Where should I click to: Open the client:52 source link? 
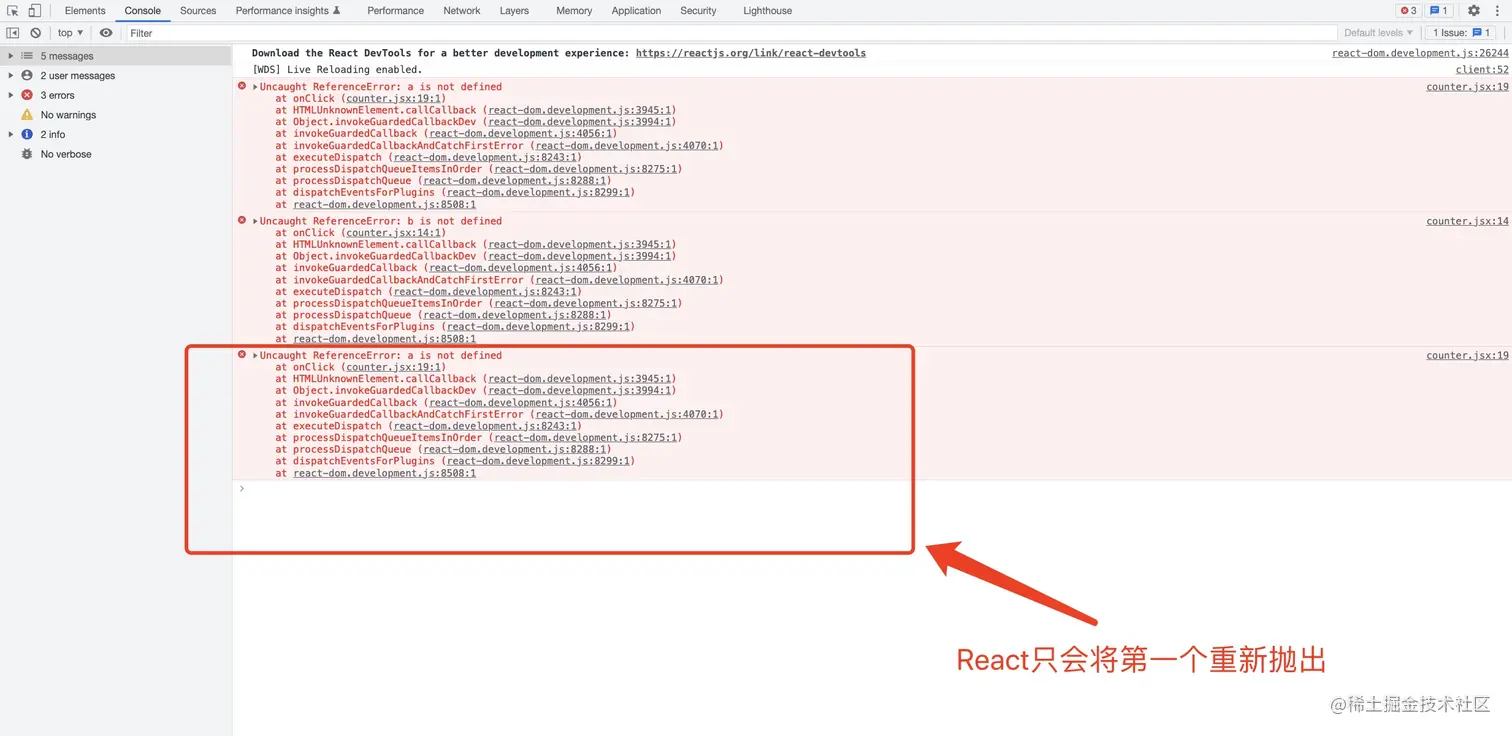(1482, 70)
